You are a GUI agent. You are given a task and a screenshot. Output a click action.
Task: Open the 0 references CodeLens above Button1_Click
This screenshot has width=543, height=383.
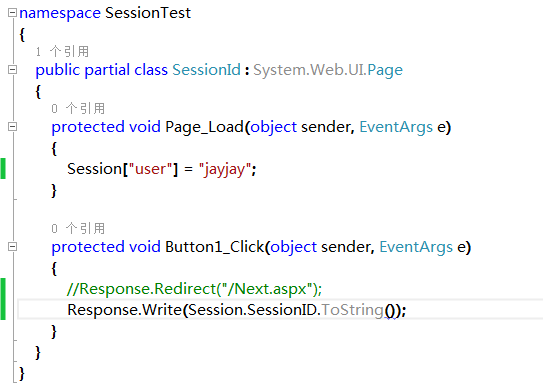click(78, 228)
